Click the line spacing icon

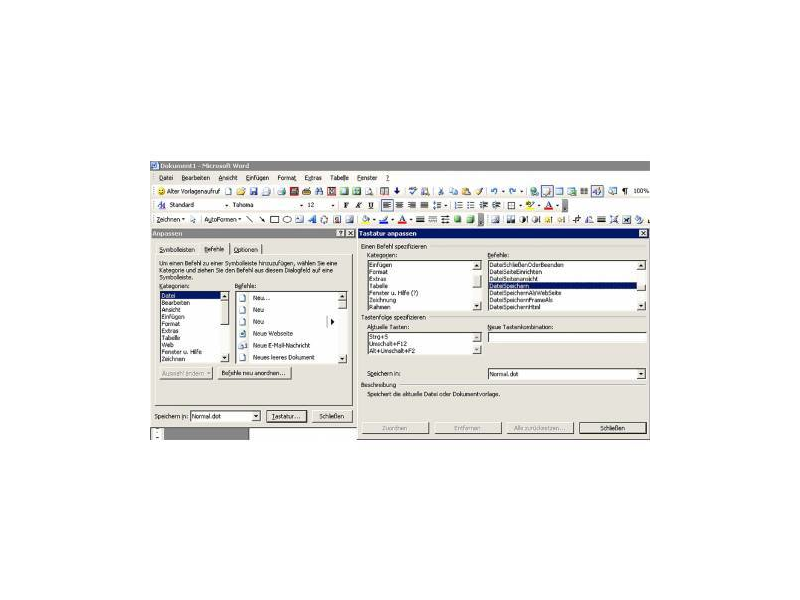pos(437,205)
